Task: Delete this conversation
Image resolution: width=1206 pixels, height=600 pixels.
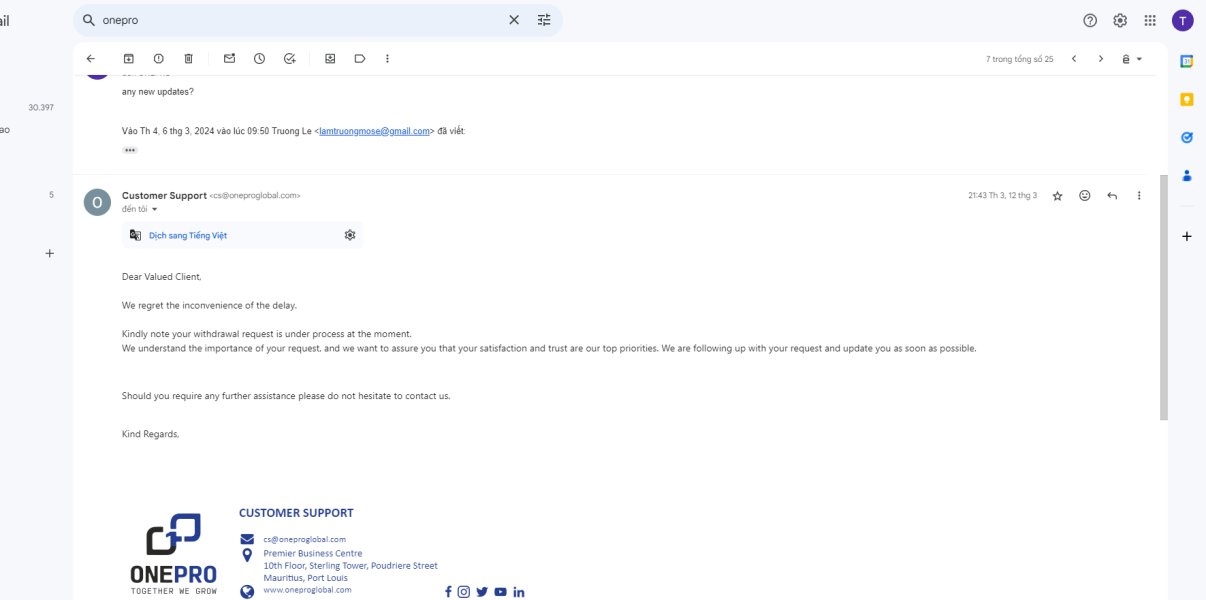Action: [188, 59]
